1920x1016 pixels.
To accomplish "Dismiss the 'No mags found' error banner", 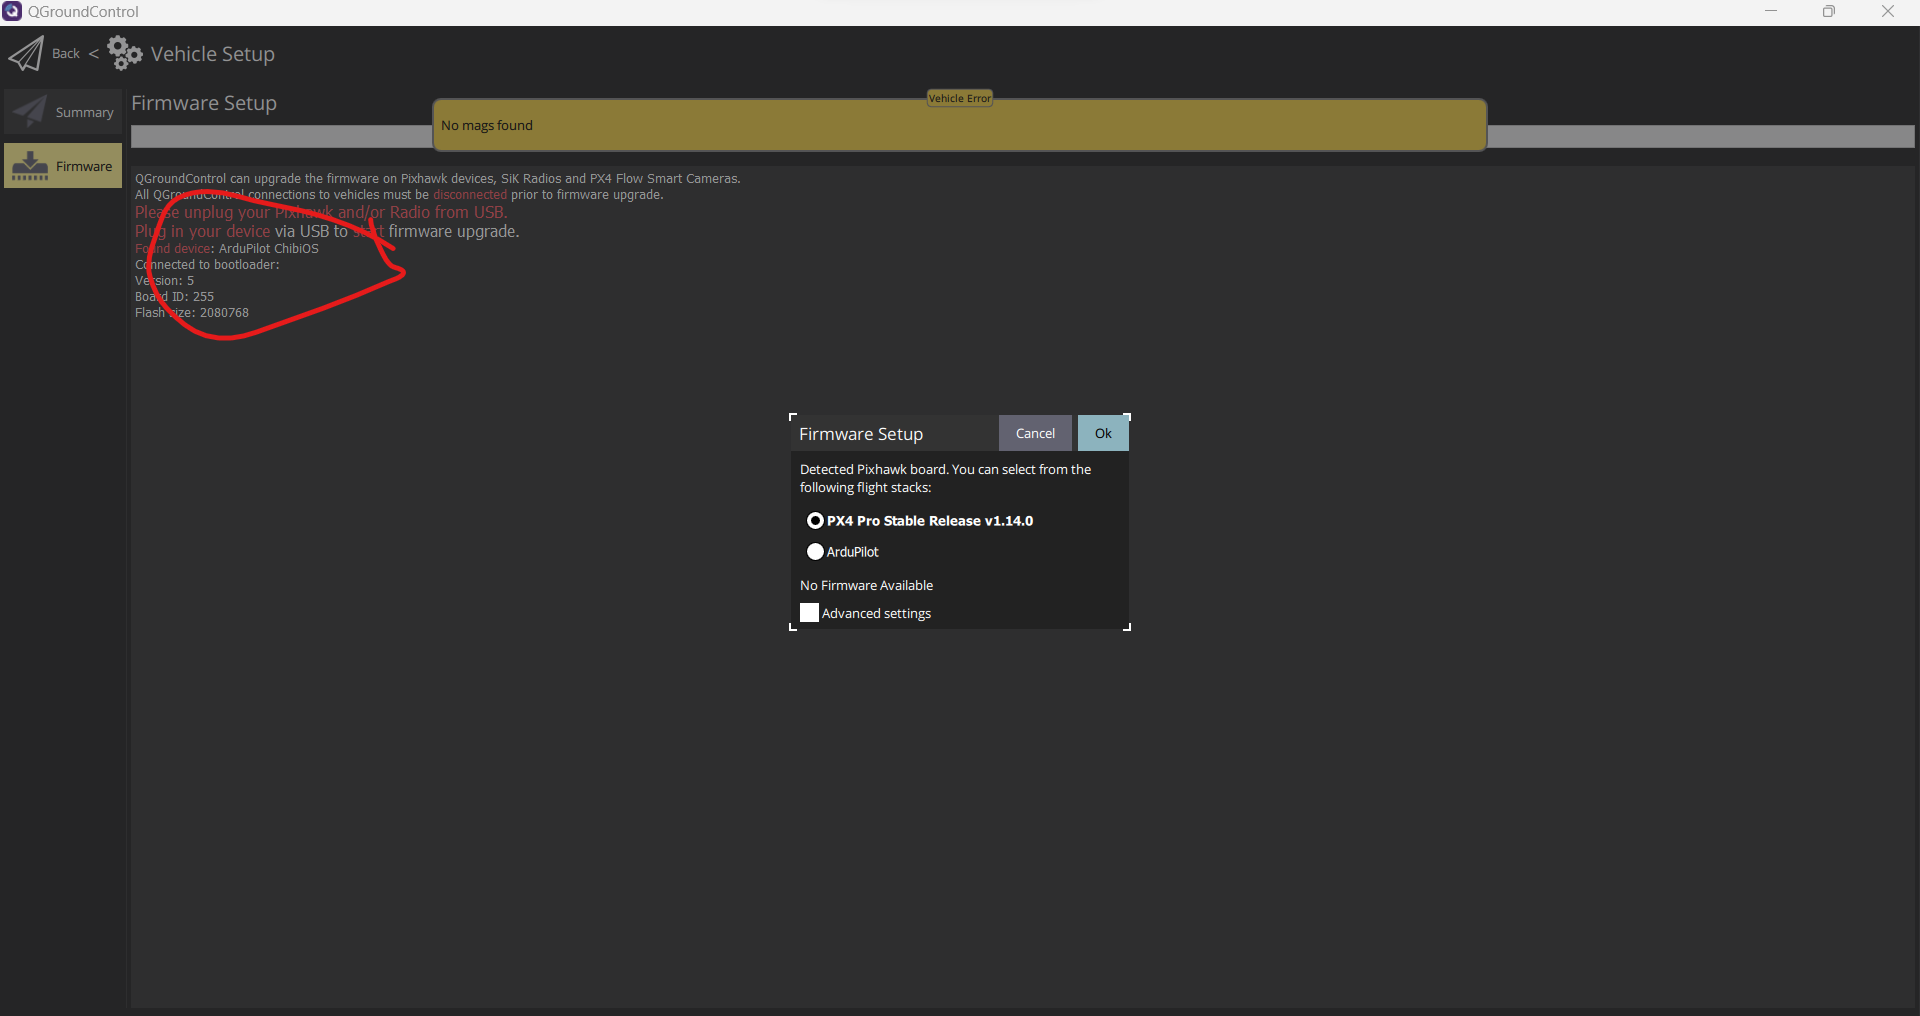I will pos(960,126).
